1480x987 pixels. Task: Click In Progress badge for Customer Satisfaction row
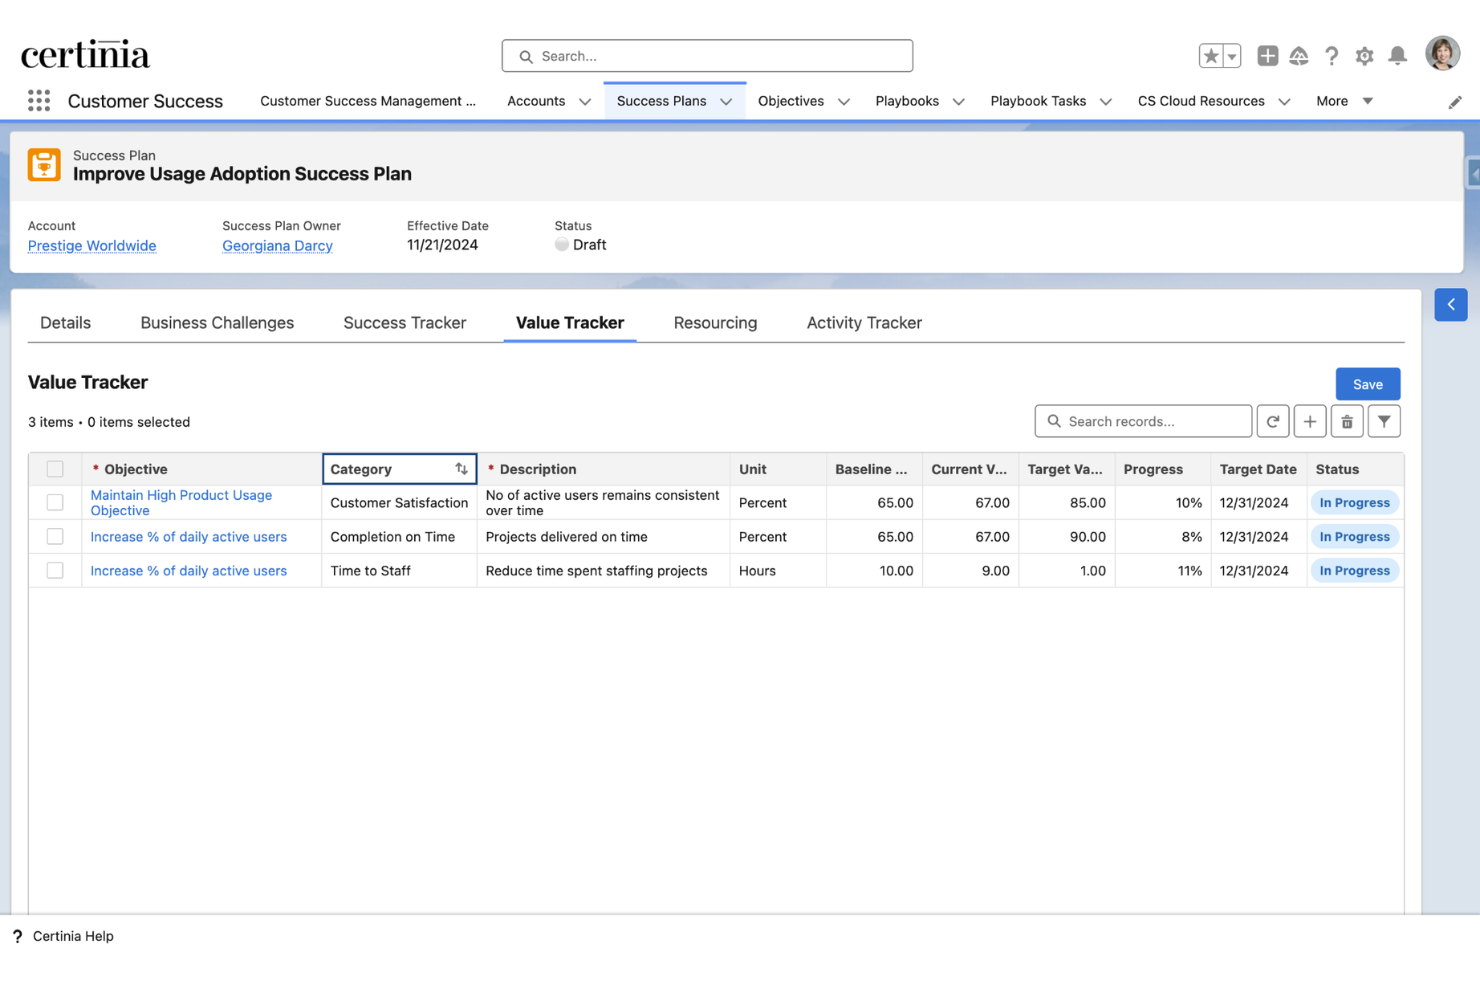1354,503
